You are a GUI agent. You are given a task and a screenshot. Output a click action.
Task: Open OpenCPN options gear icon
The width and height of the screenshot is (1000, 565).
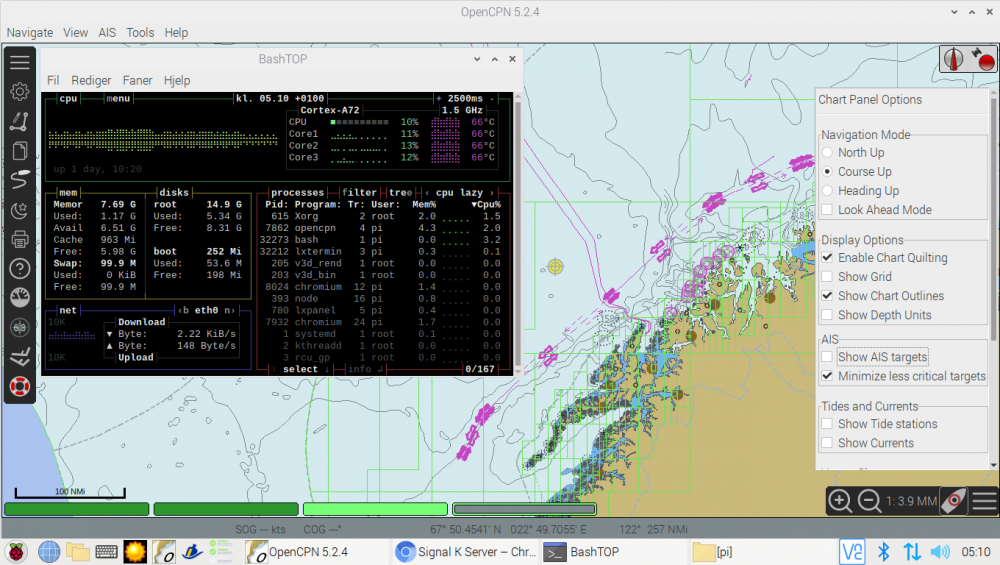coord(20,92)
